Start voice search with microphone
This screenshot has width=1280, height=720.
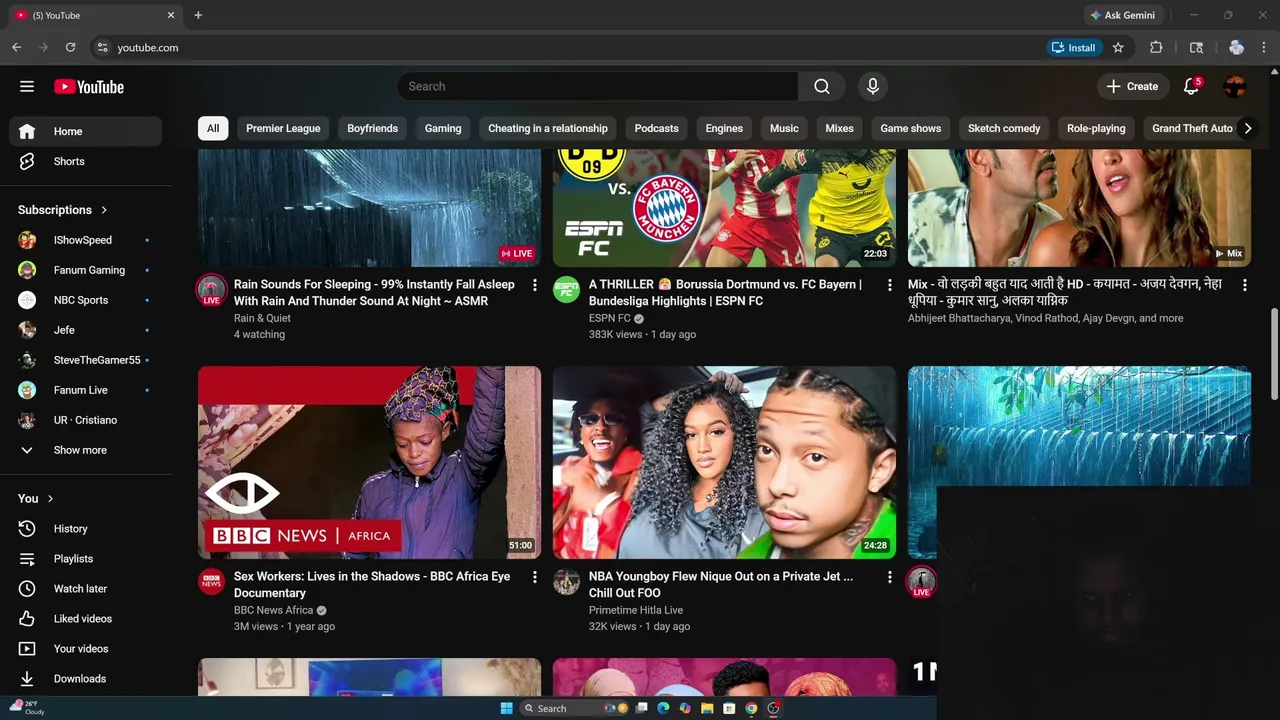coord(873,86)
